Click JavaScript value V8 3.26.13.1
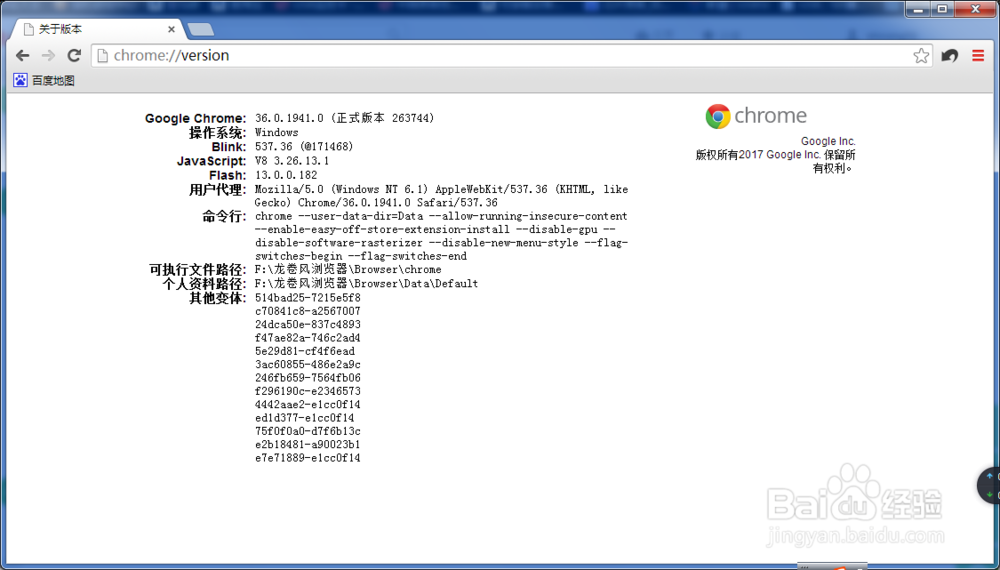The height and width of the screenshot is (570, 1000). 292,161
